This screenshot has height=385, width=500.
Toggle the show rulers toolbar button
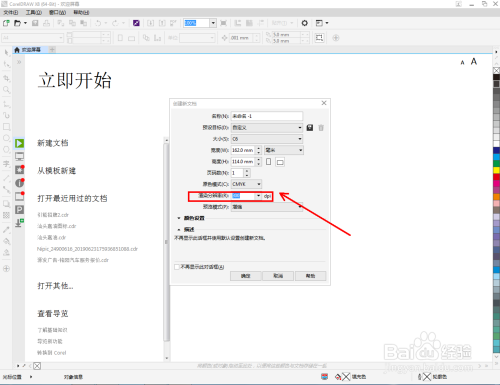pos(238,23)
